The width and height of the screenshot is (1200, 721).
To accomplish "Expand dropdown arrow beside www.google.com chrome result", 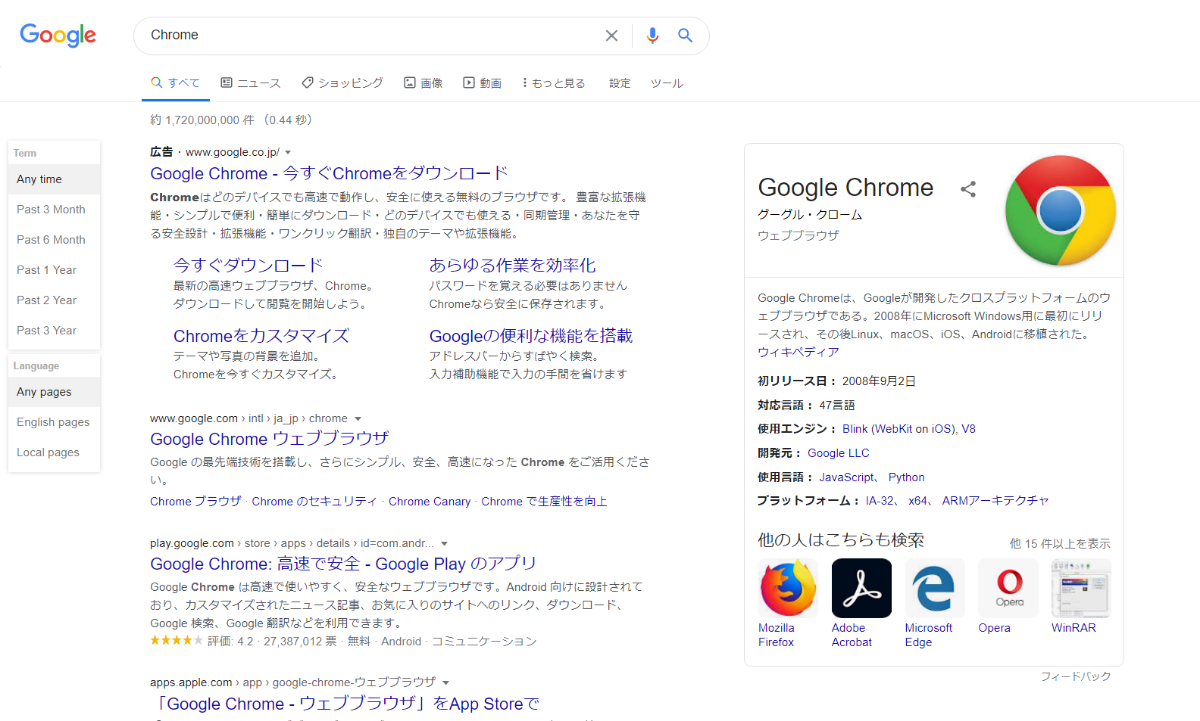I will (358, 419).
